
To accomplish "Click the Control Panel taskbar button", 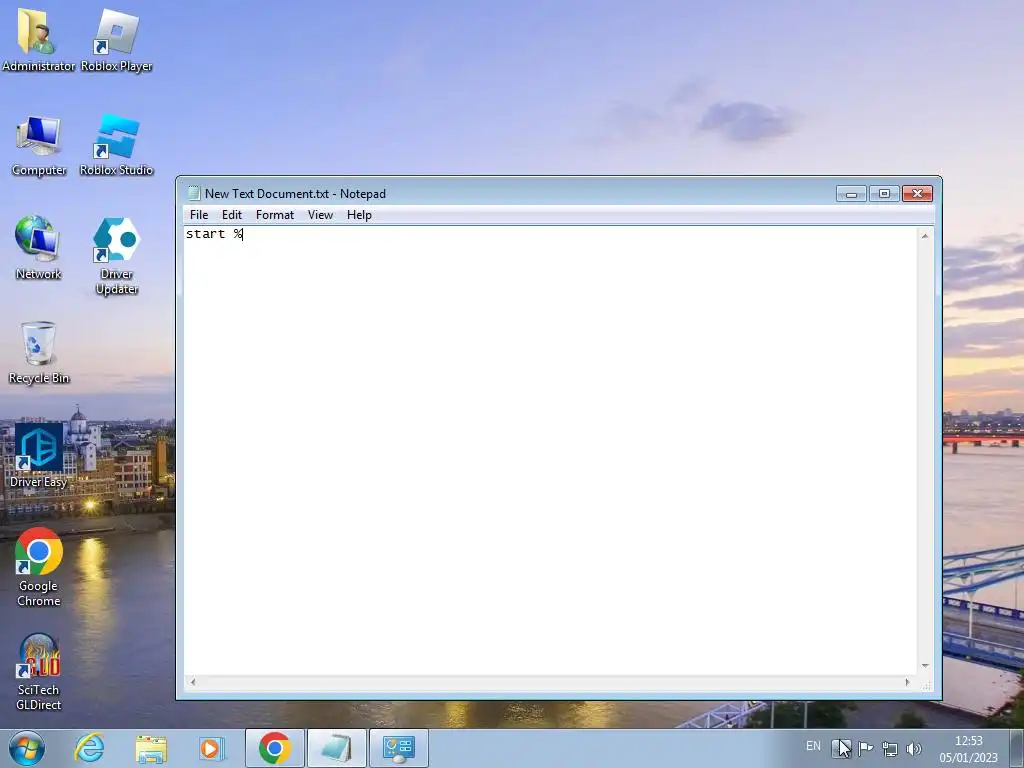I will pos(398,748).
